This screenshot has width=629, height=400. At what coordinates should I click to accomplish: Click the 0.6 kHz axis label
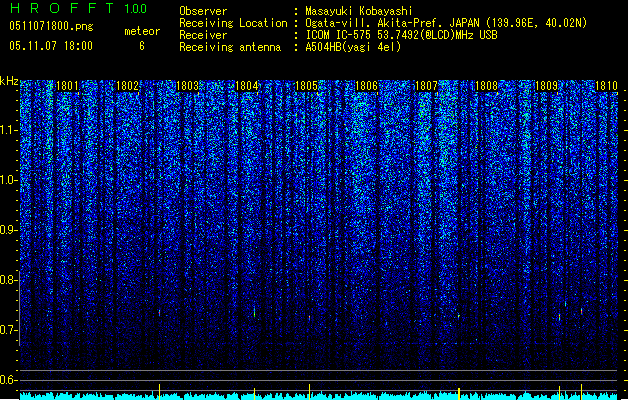8,380
